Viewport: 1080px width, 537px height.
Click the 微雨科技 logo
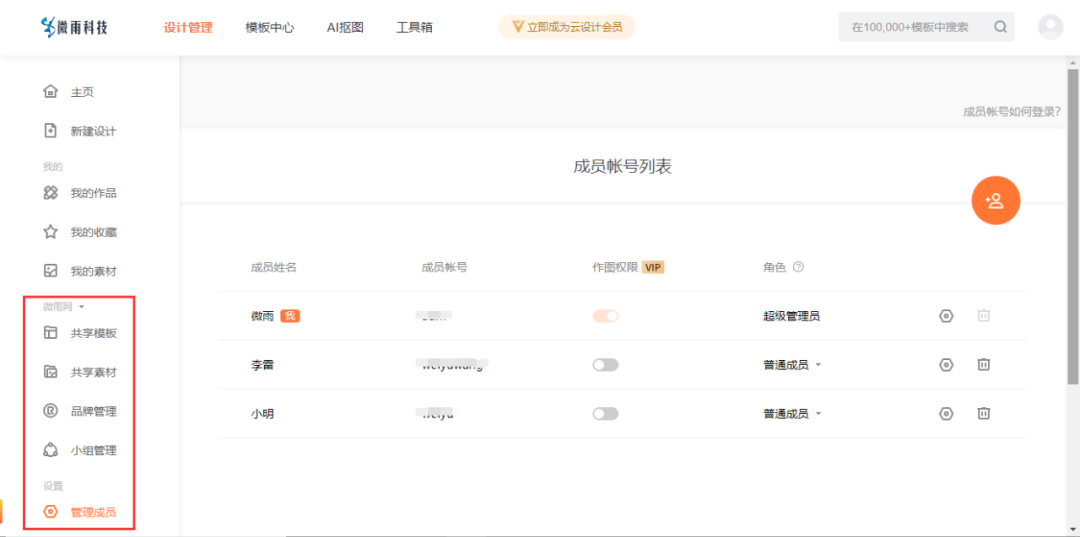coord(75,27)
